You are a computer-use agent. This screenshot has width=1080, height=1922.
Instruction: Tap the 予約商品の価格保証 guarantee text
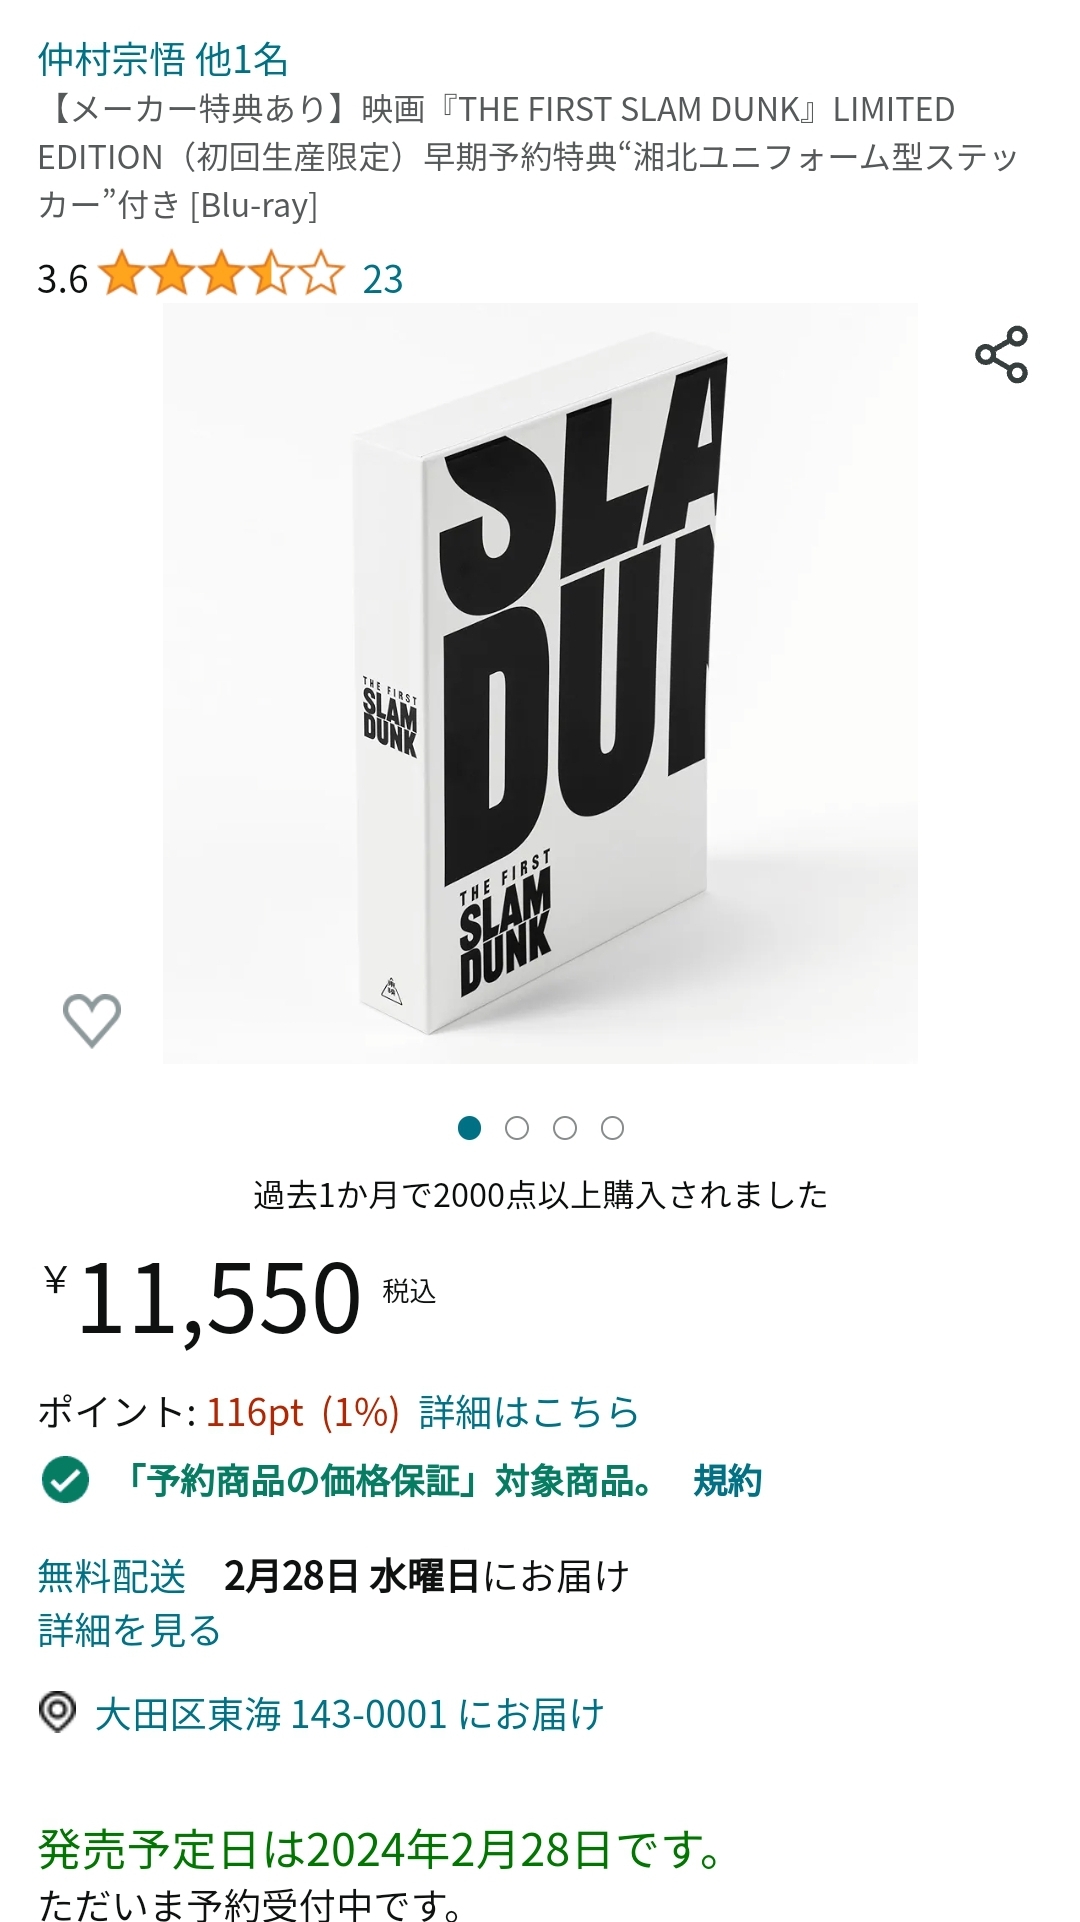(x=384, y=1480)
